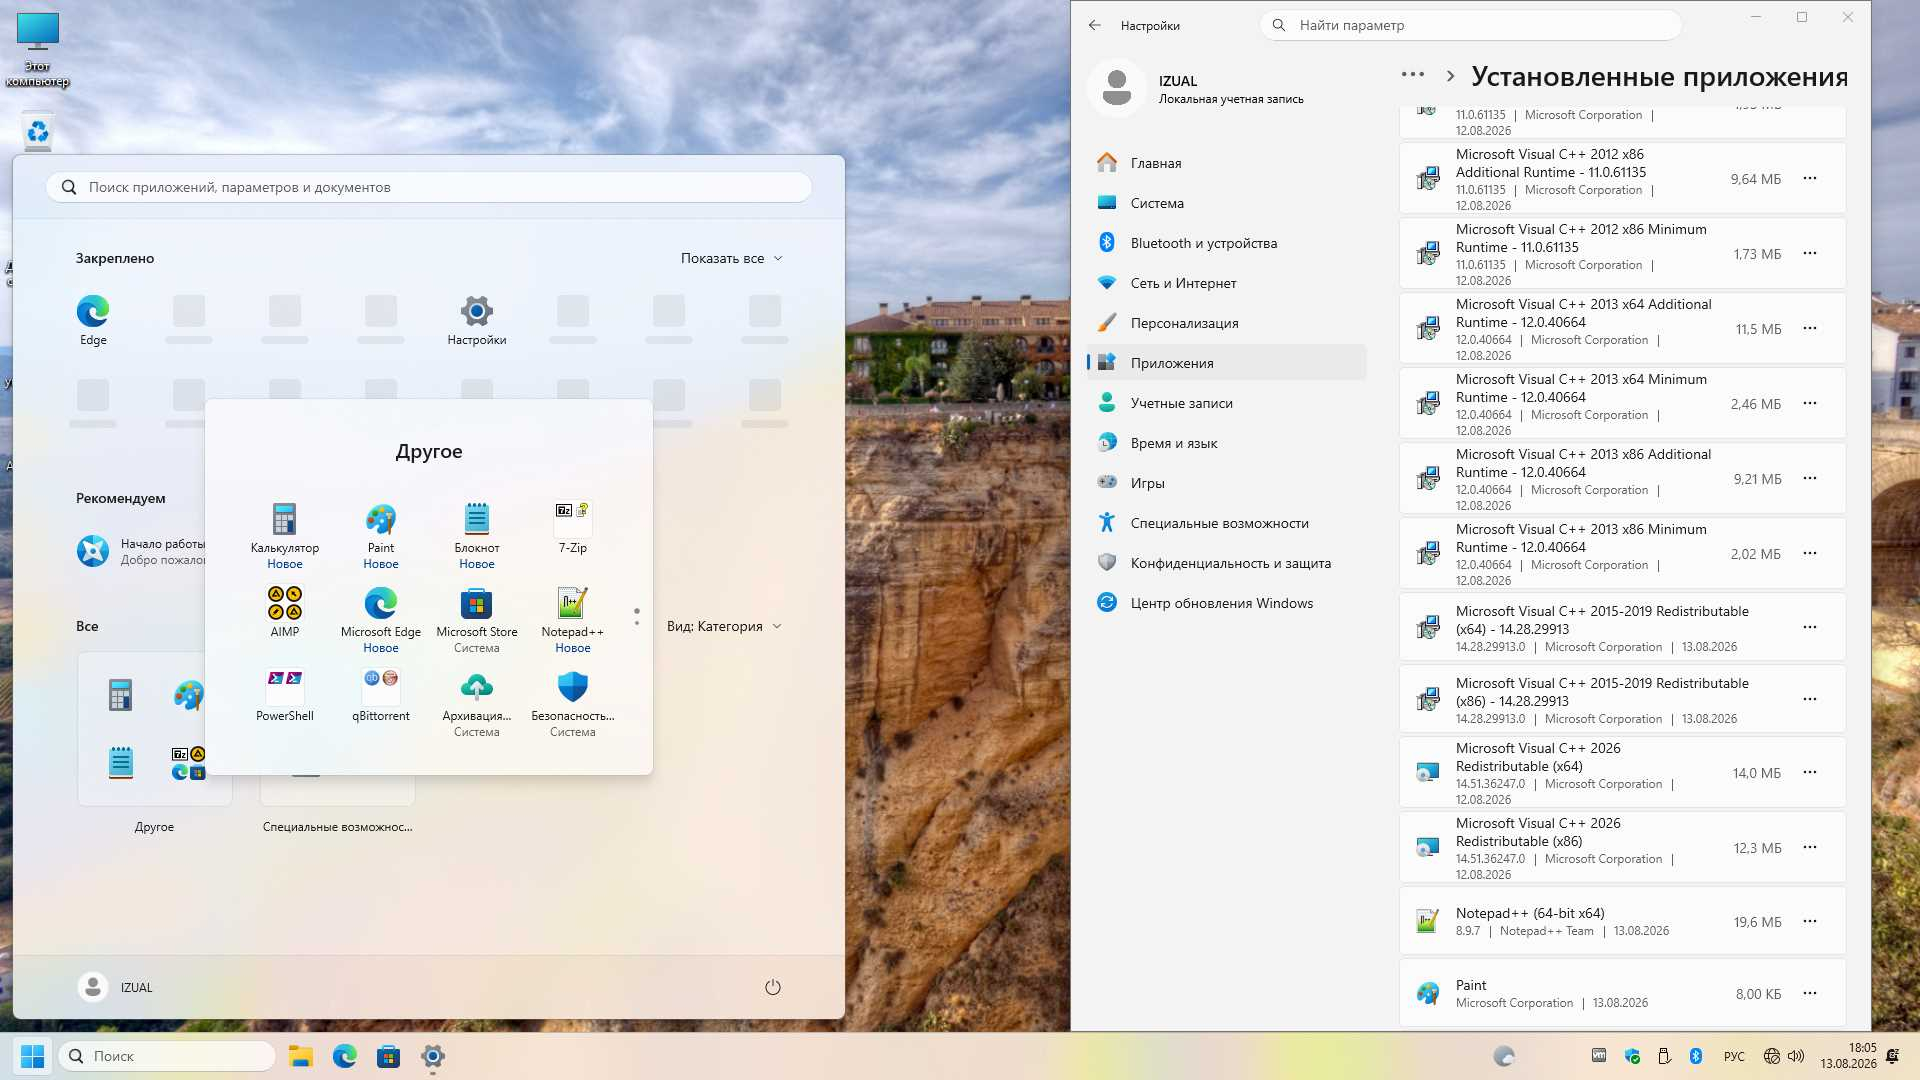
Task: Open Notepad++ from the Другое folder
Action: (x=572, y=620)
